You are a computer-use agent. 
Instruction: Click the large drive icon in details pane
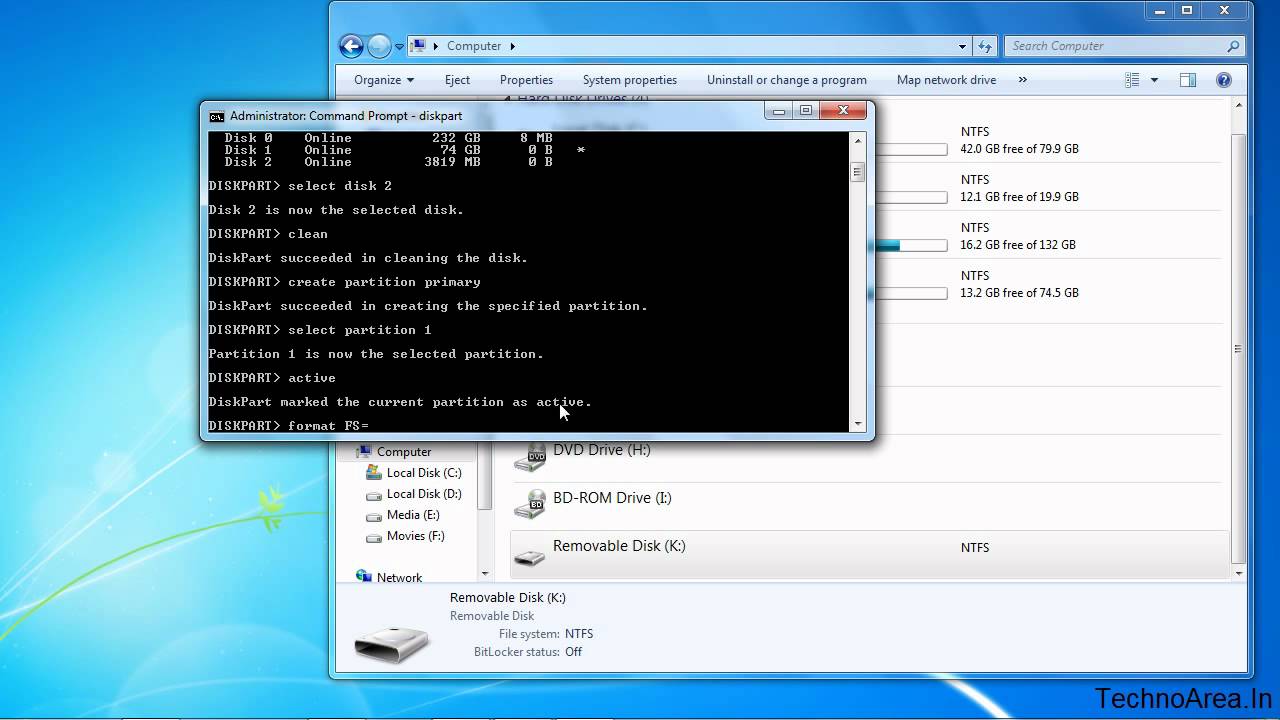(392, 644)
